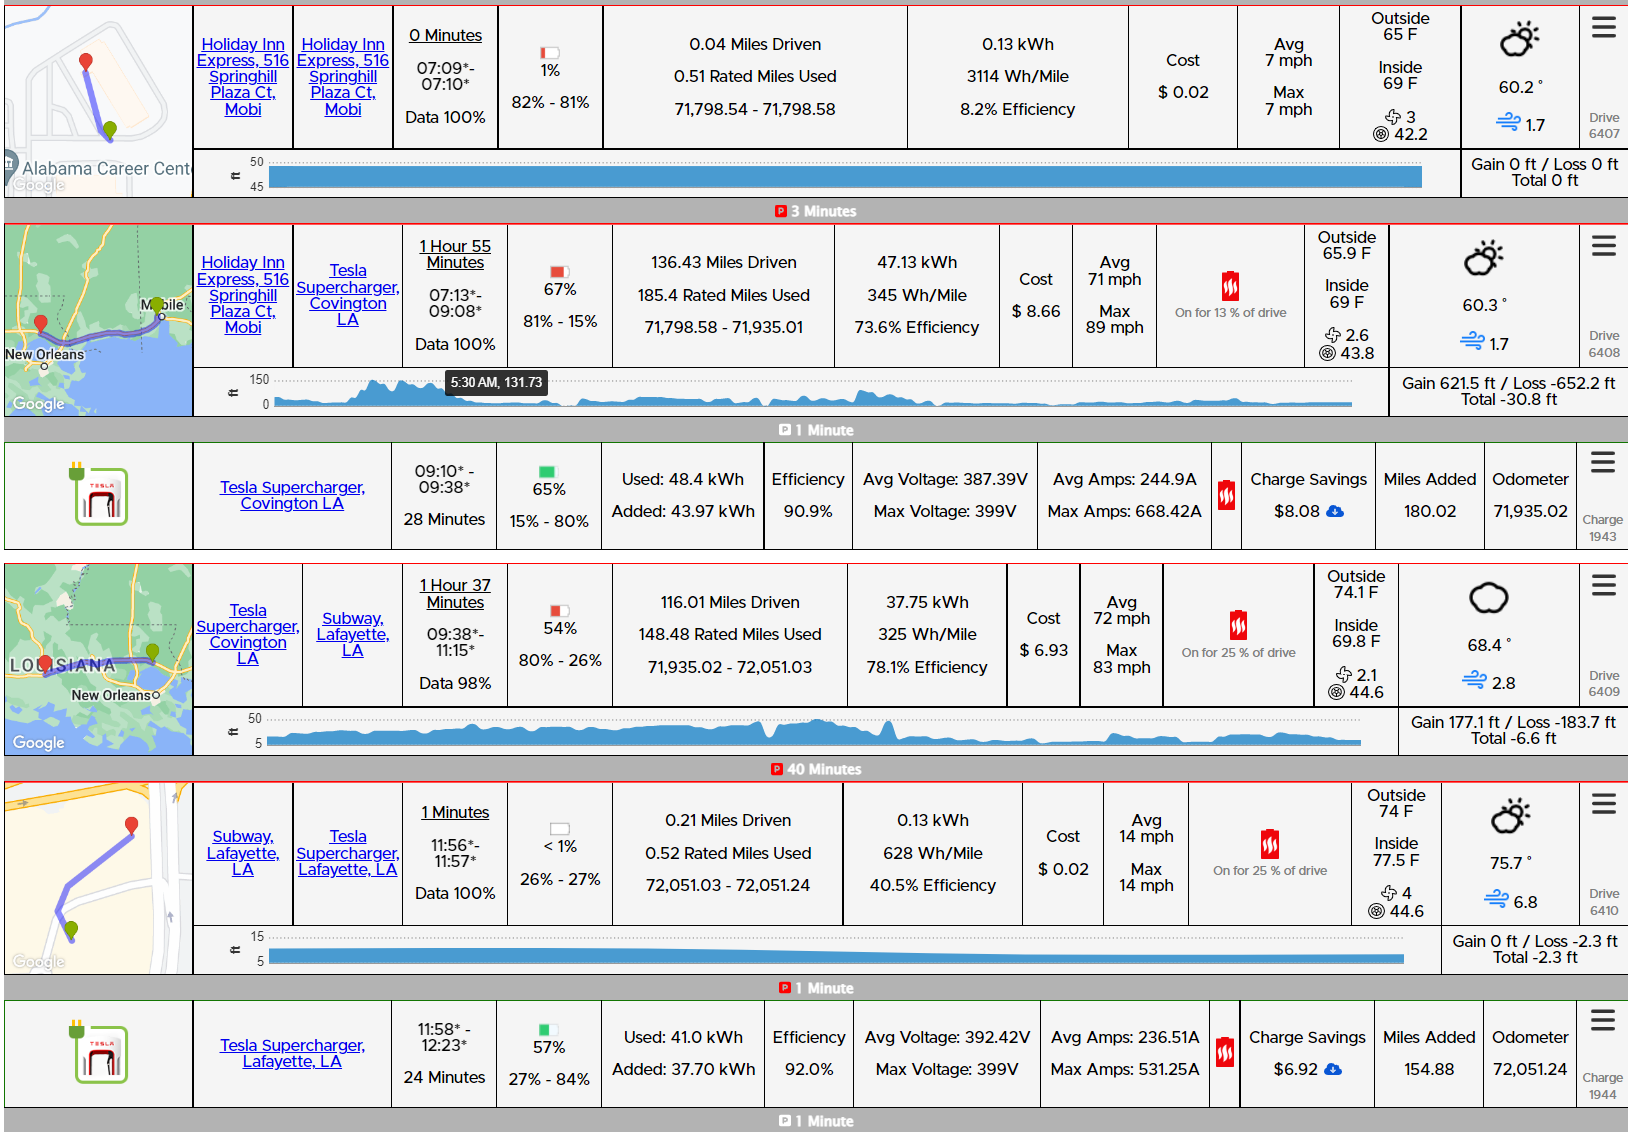This screenshot has width=1628, height=1132.
Task: Click the '3 Minutes' parked divider bar
Action: [x=816, y=211]
